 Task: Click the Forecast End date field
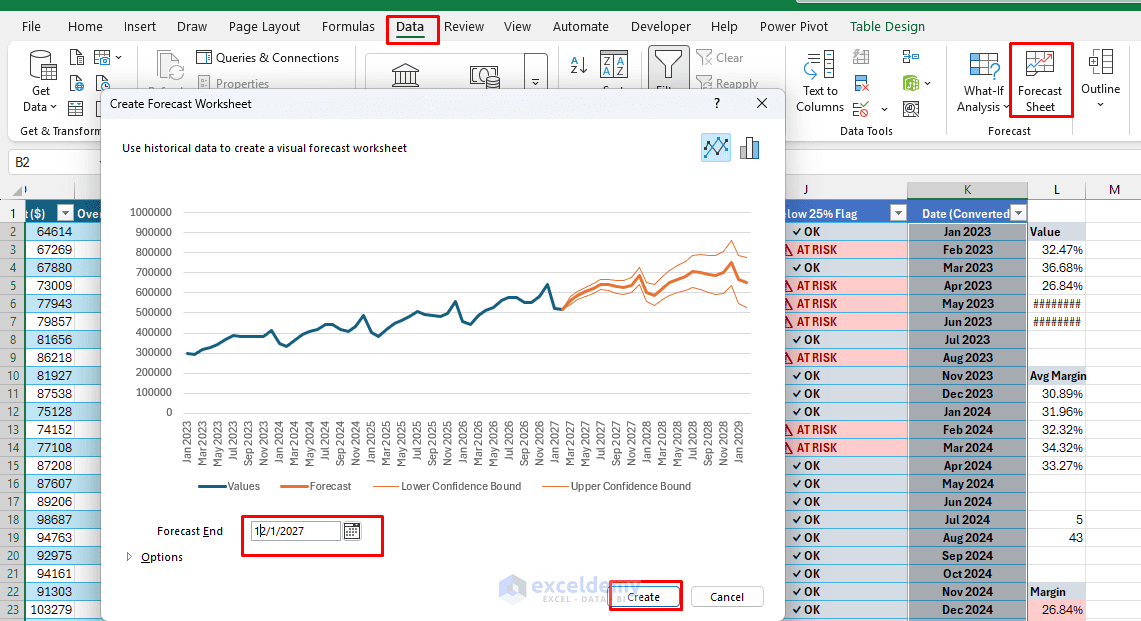click(x=295, y=531)
